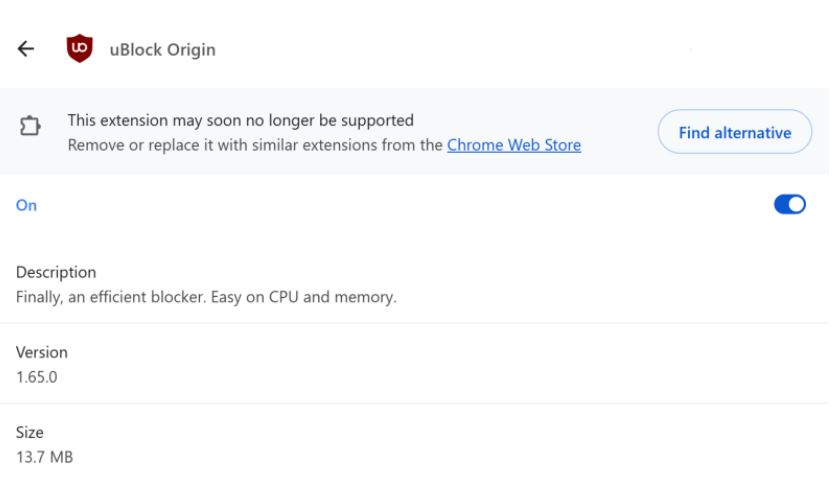The height and width of the screenshot is (478, 834).
Task: Select the Description heading
Action: [x=56, y=272]
